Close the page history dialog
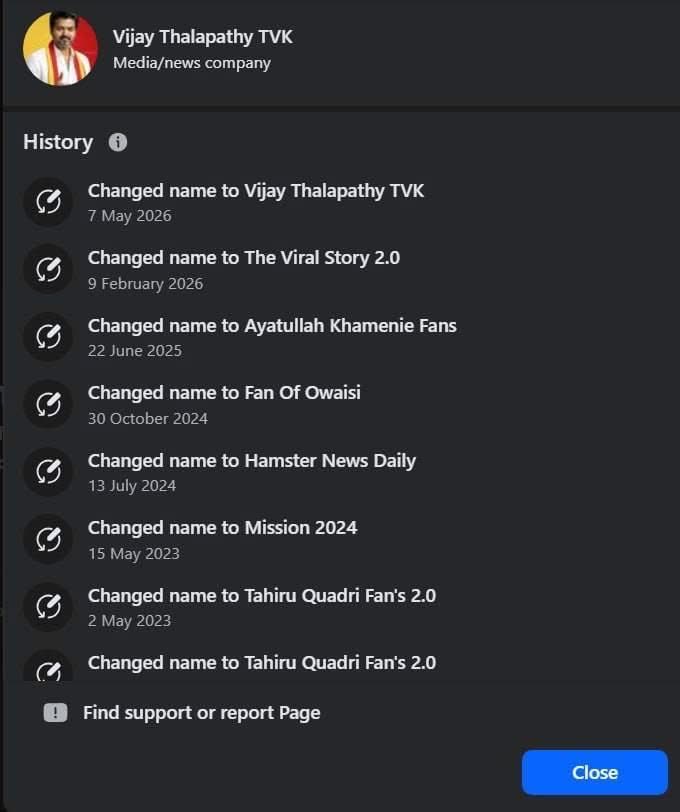The height and width of the screenshot is (812, 680). [595, 772]
